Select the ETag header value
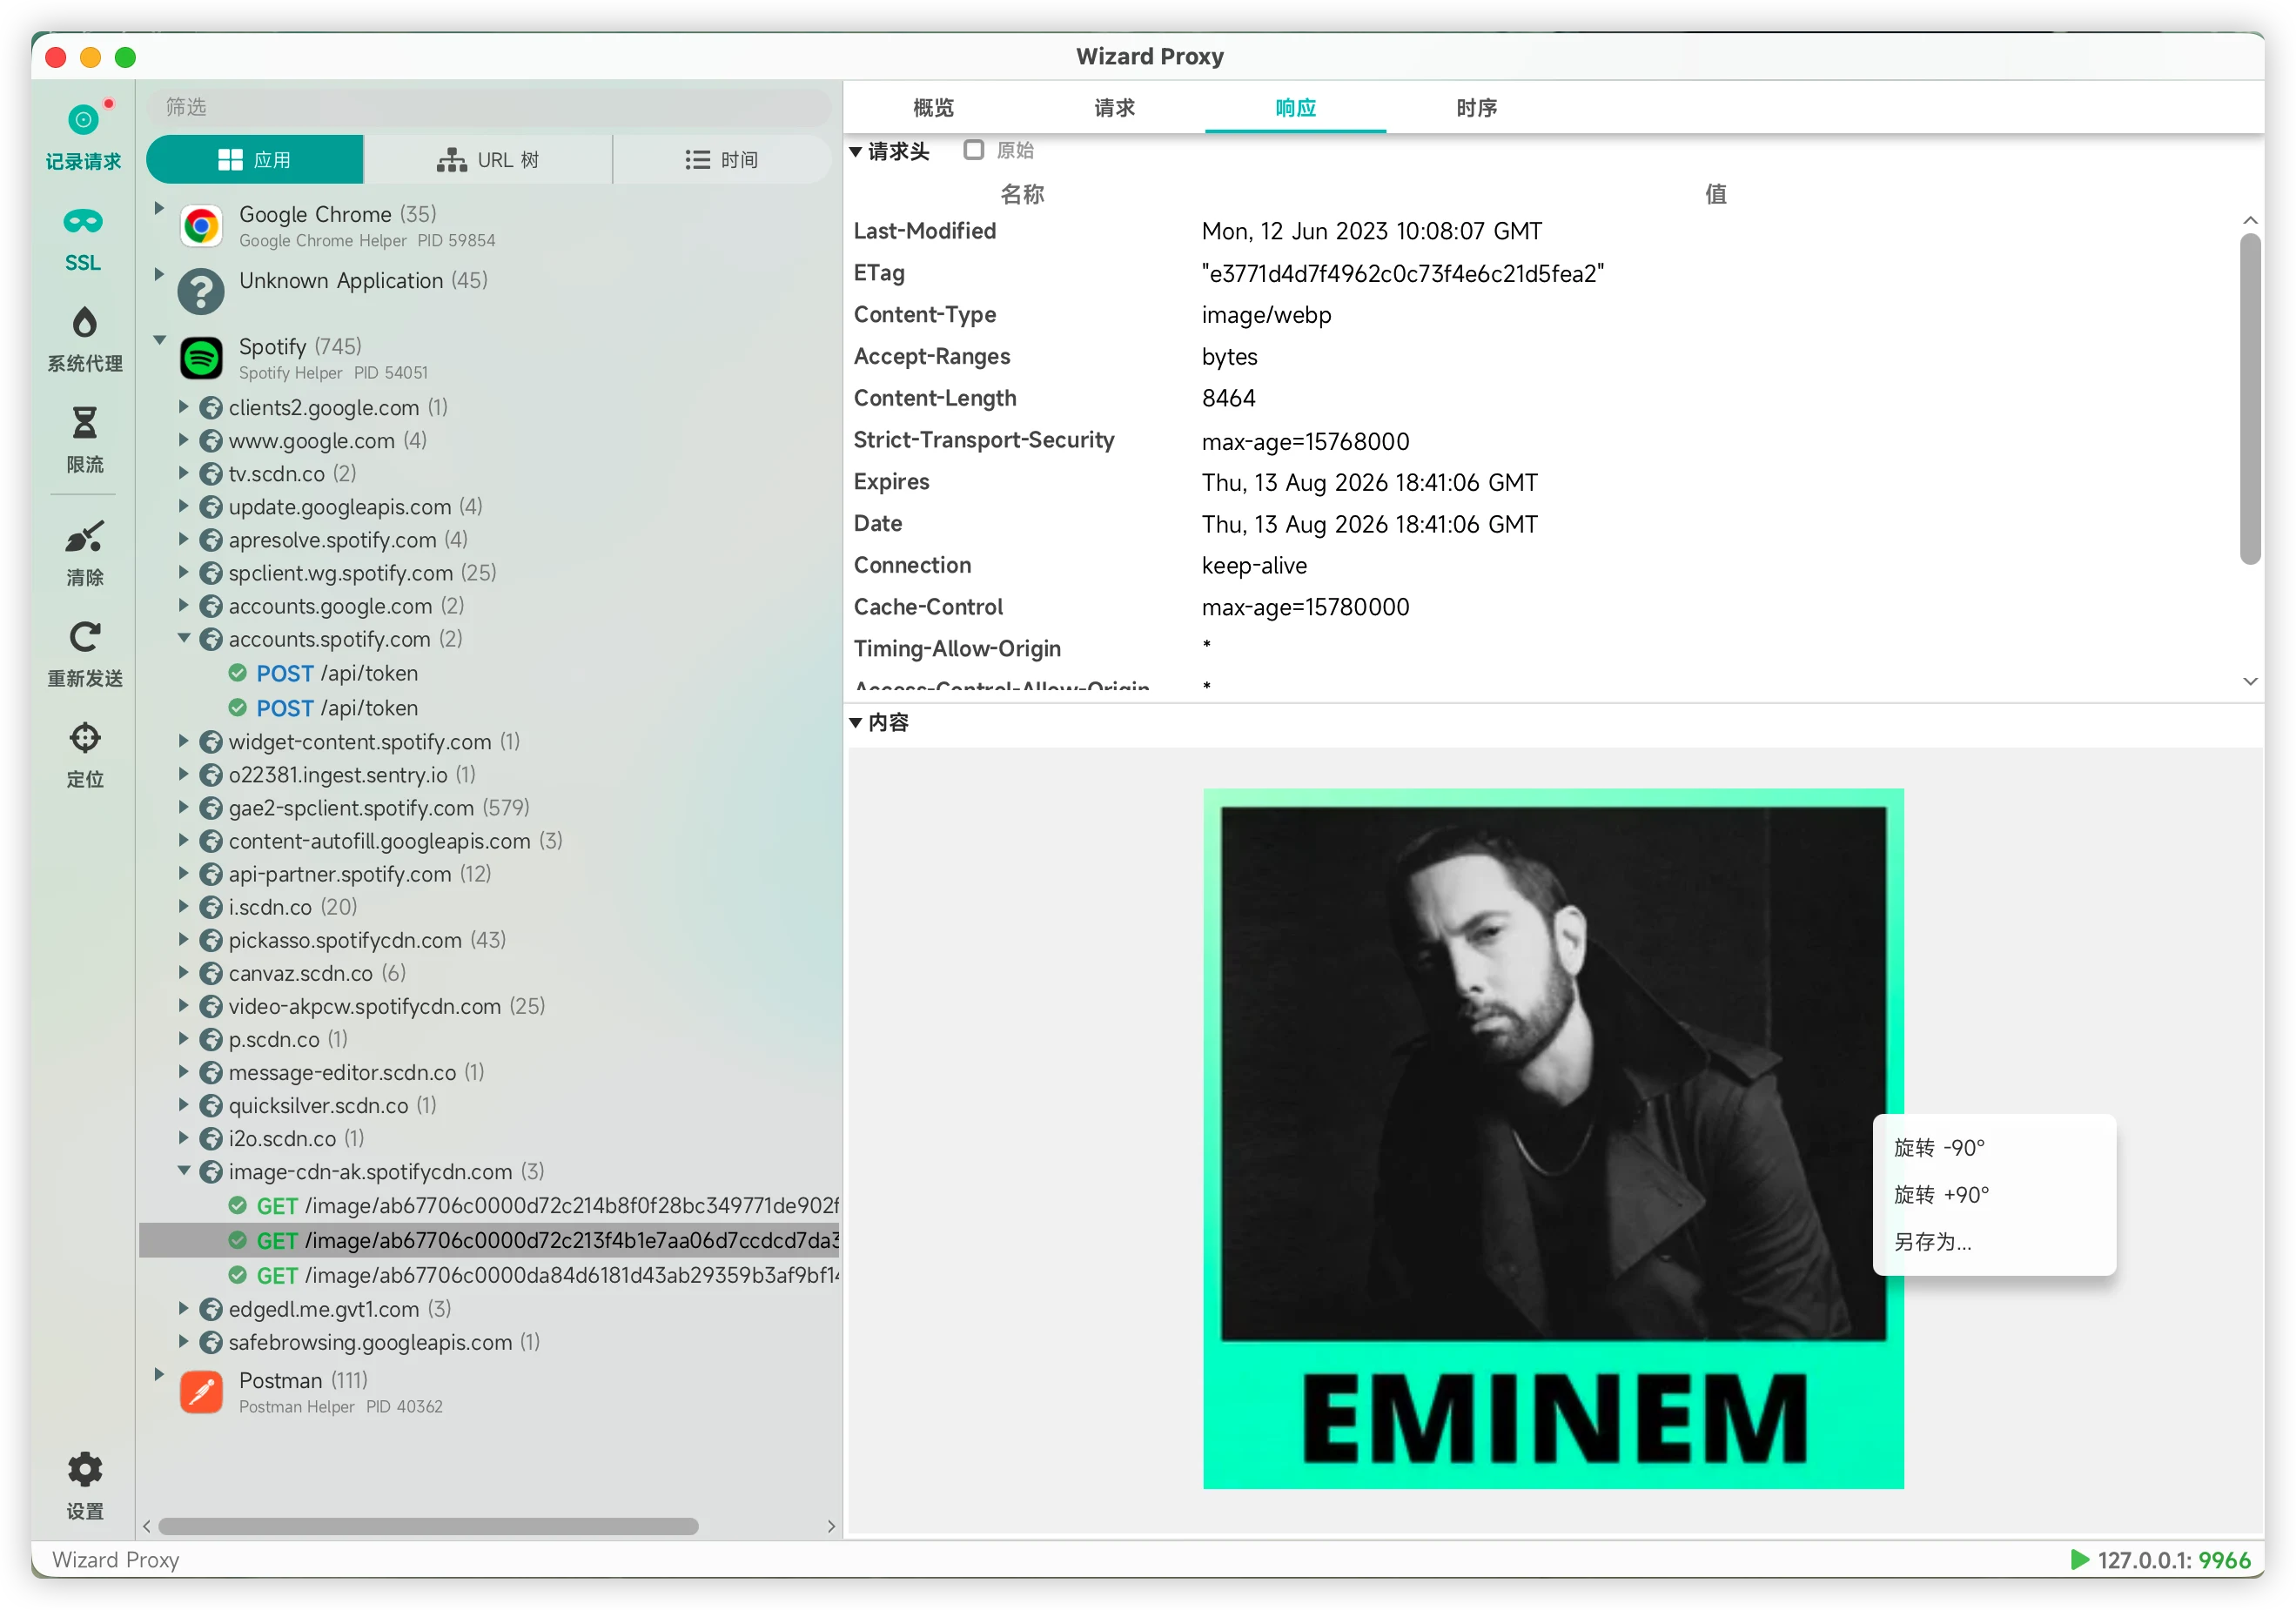Image resolution: width=2296 pixels, height=1610 pixels. coord(1403,273)
